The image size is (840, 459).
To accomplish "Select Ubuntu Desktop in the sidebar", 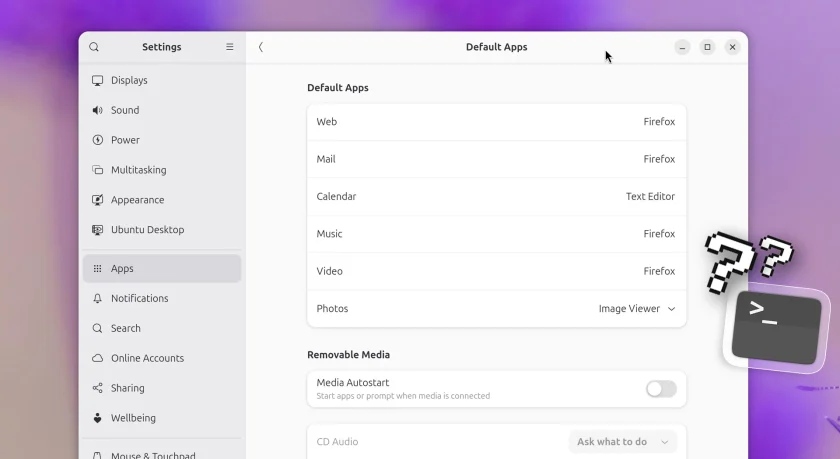I will (x=162, y=230).
